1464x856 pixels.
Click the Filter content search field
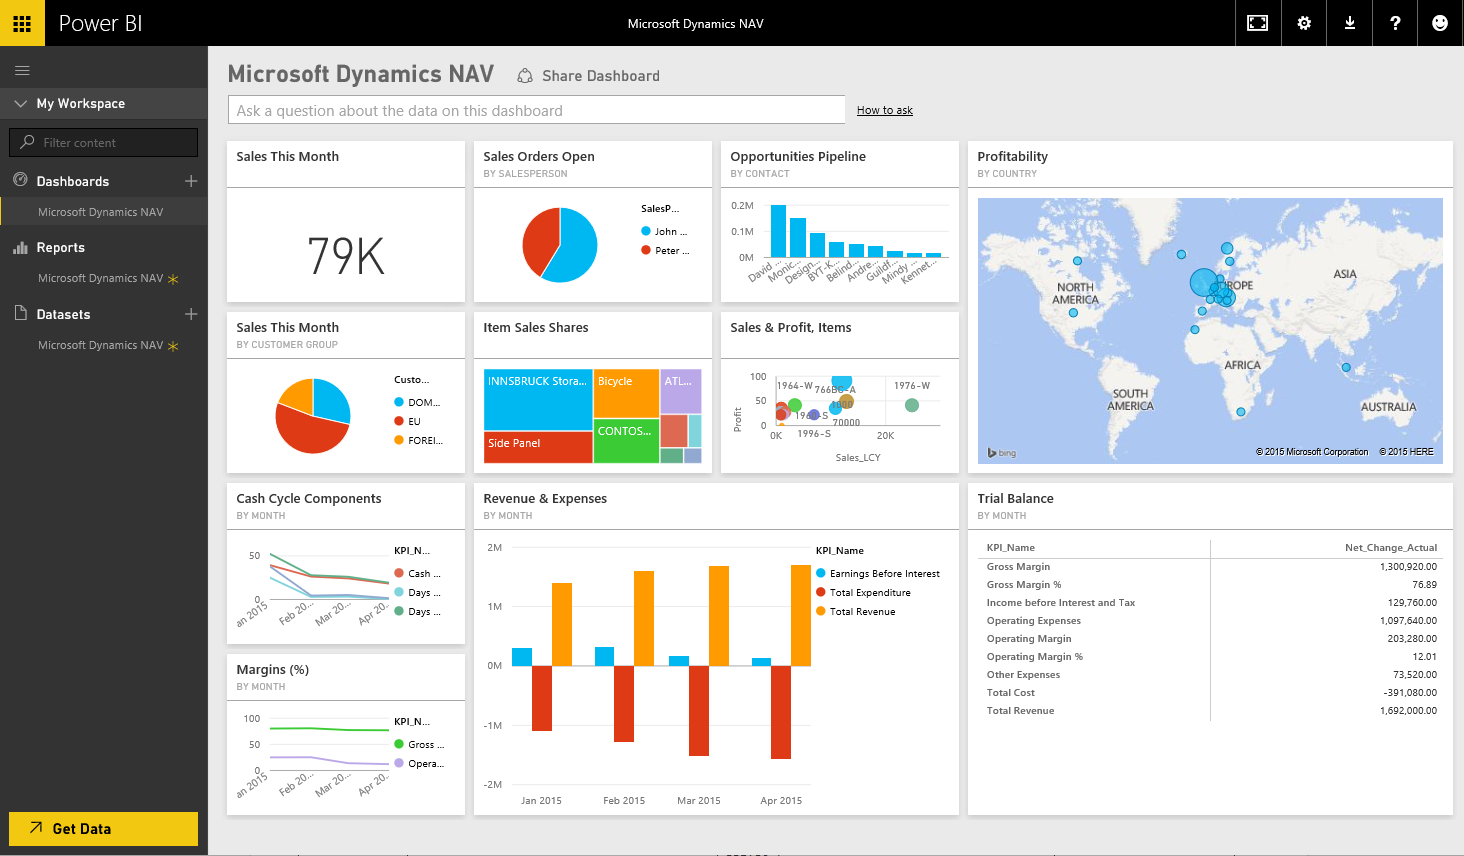pos(103,142)
